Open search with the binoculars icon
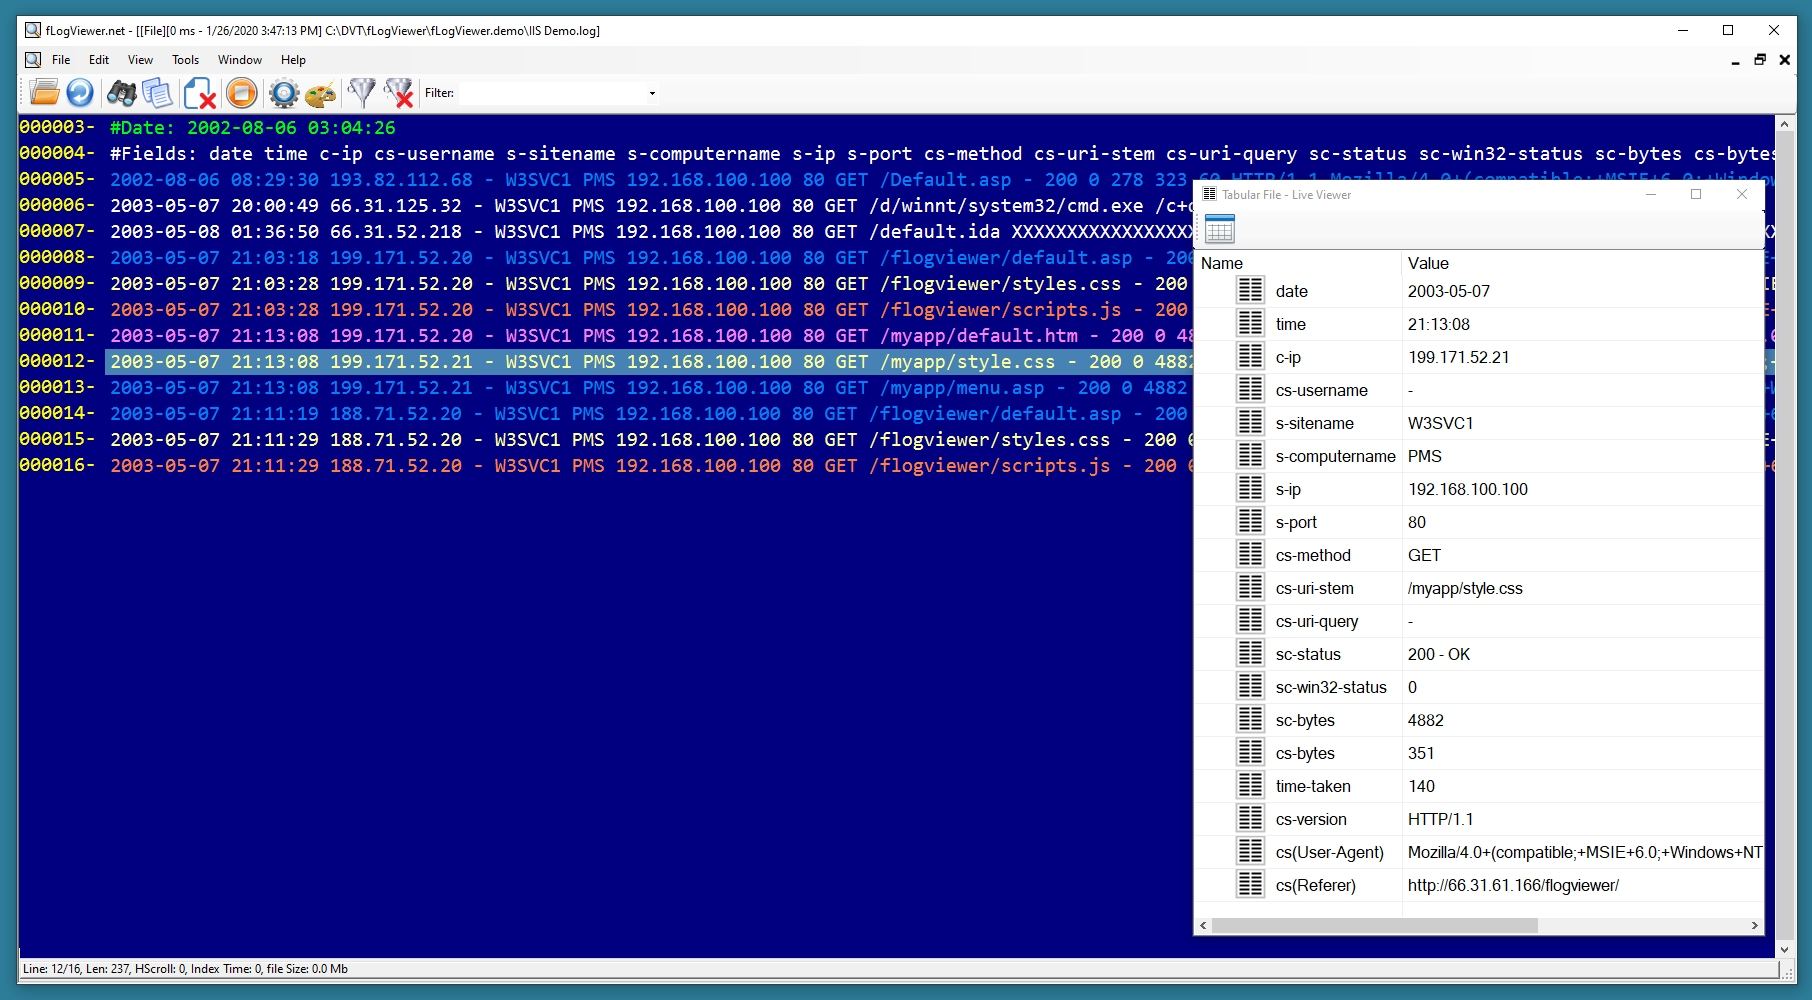1812x1000 pixels. (x=122, y=92)
